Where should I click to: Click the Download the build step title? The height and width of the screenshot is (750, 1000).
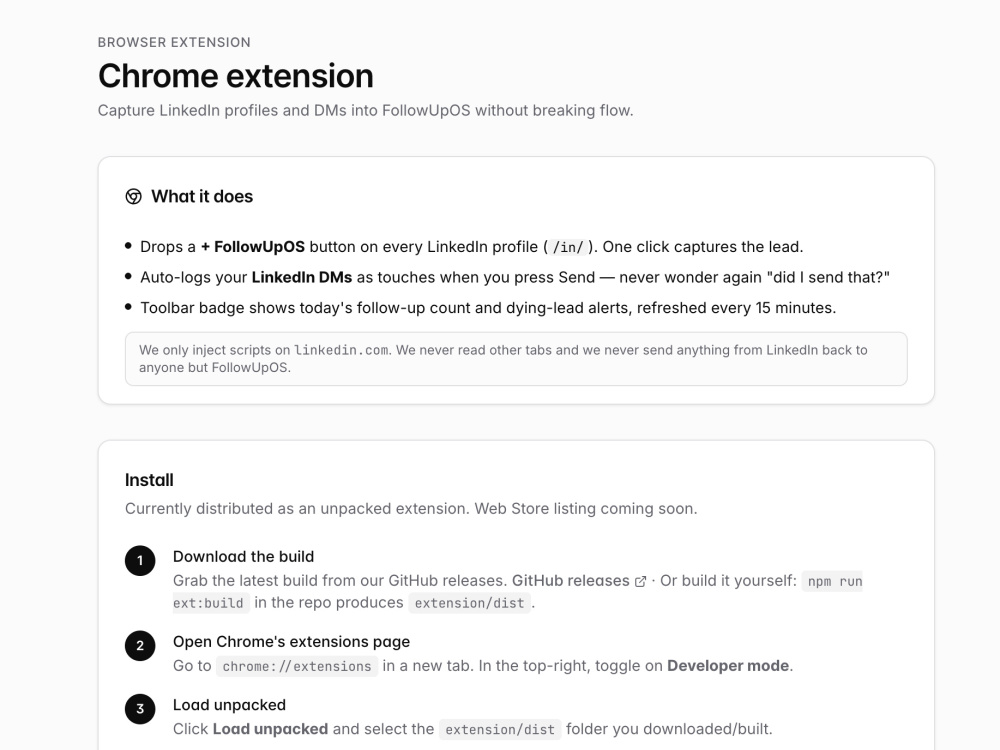[x=244, y=557]
